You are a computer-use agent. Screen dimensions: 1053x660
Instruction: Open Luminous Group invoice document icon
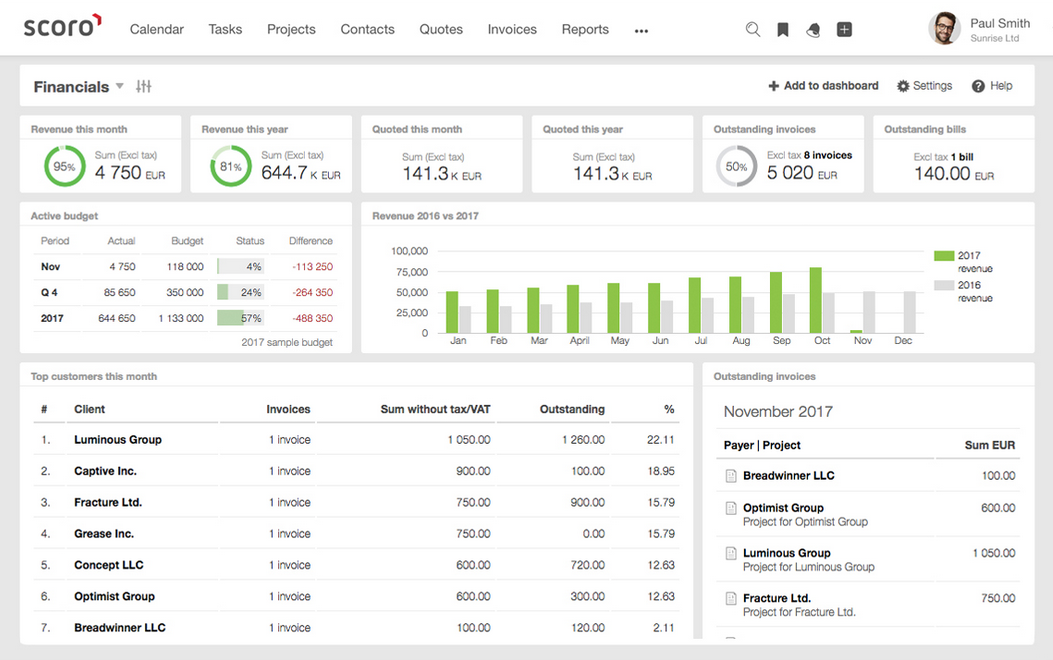[731, 553]
